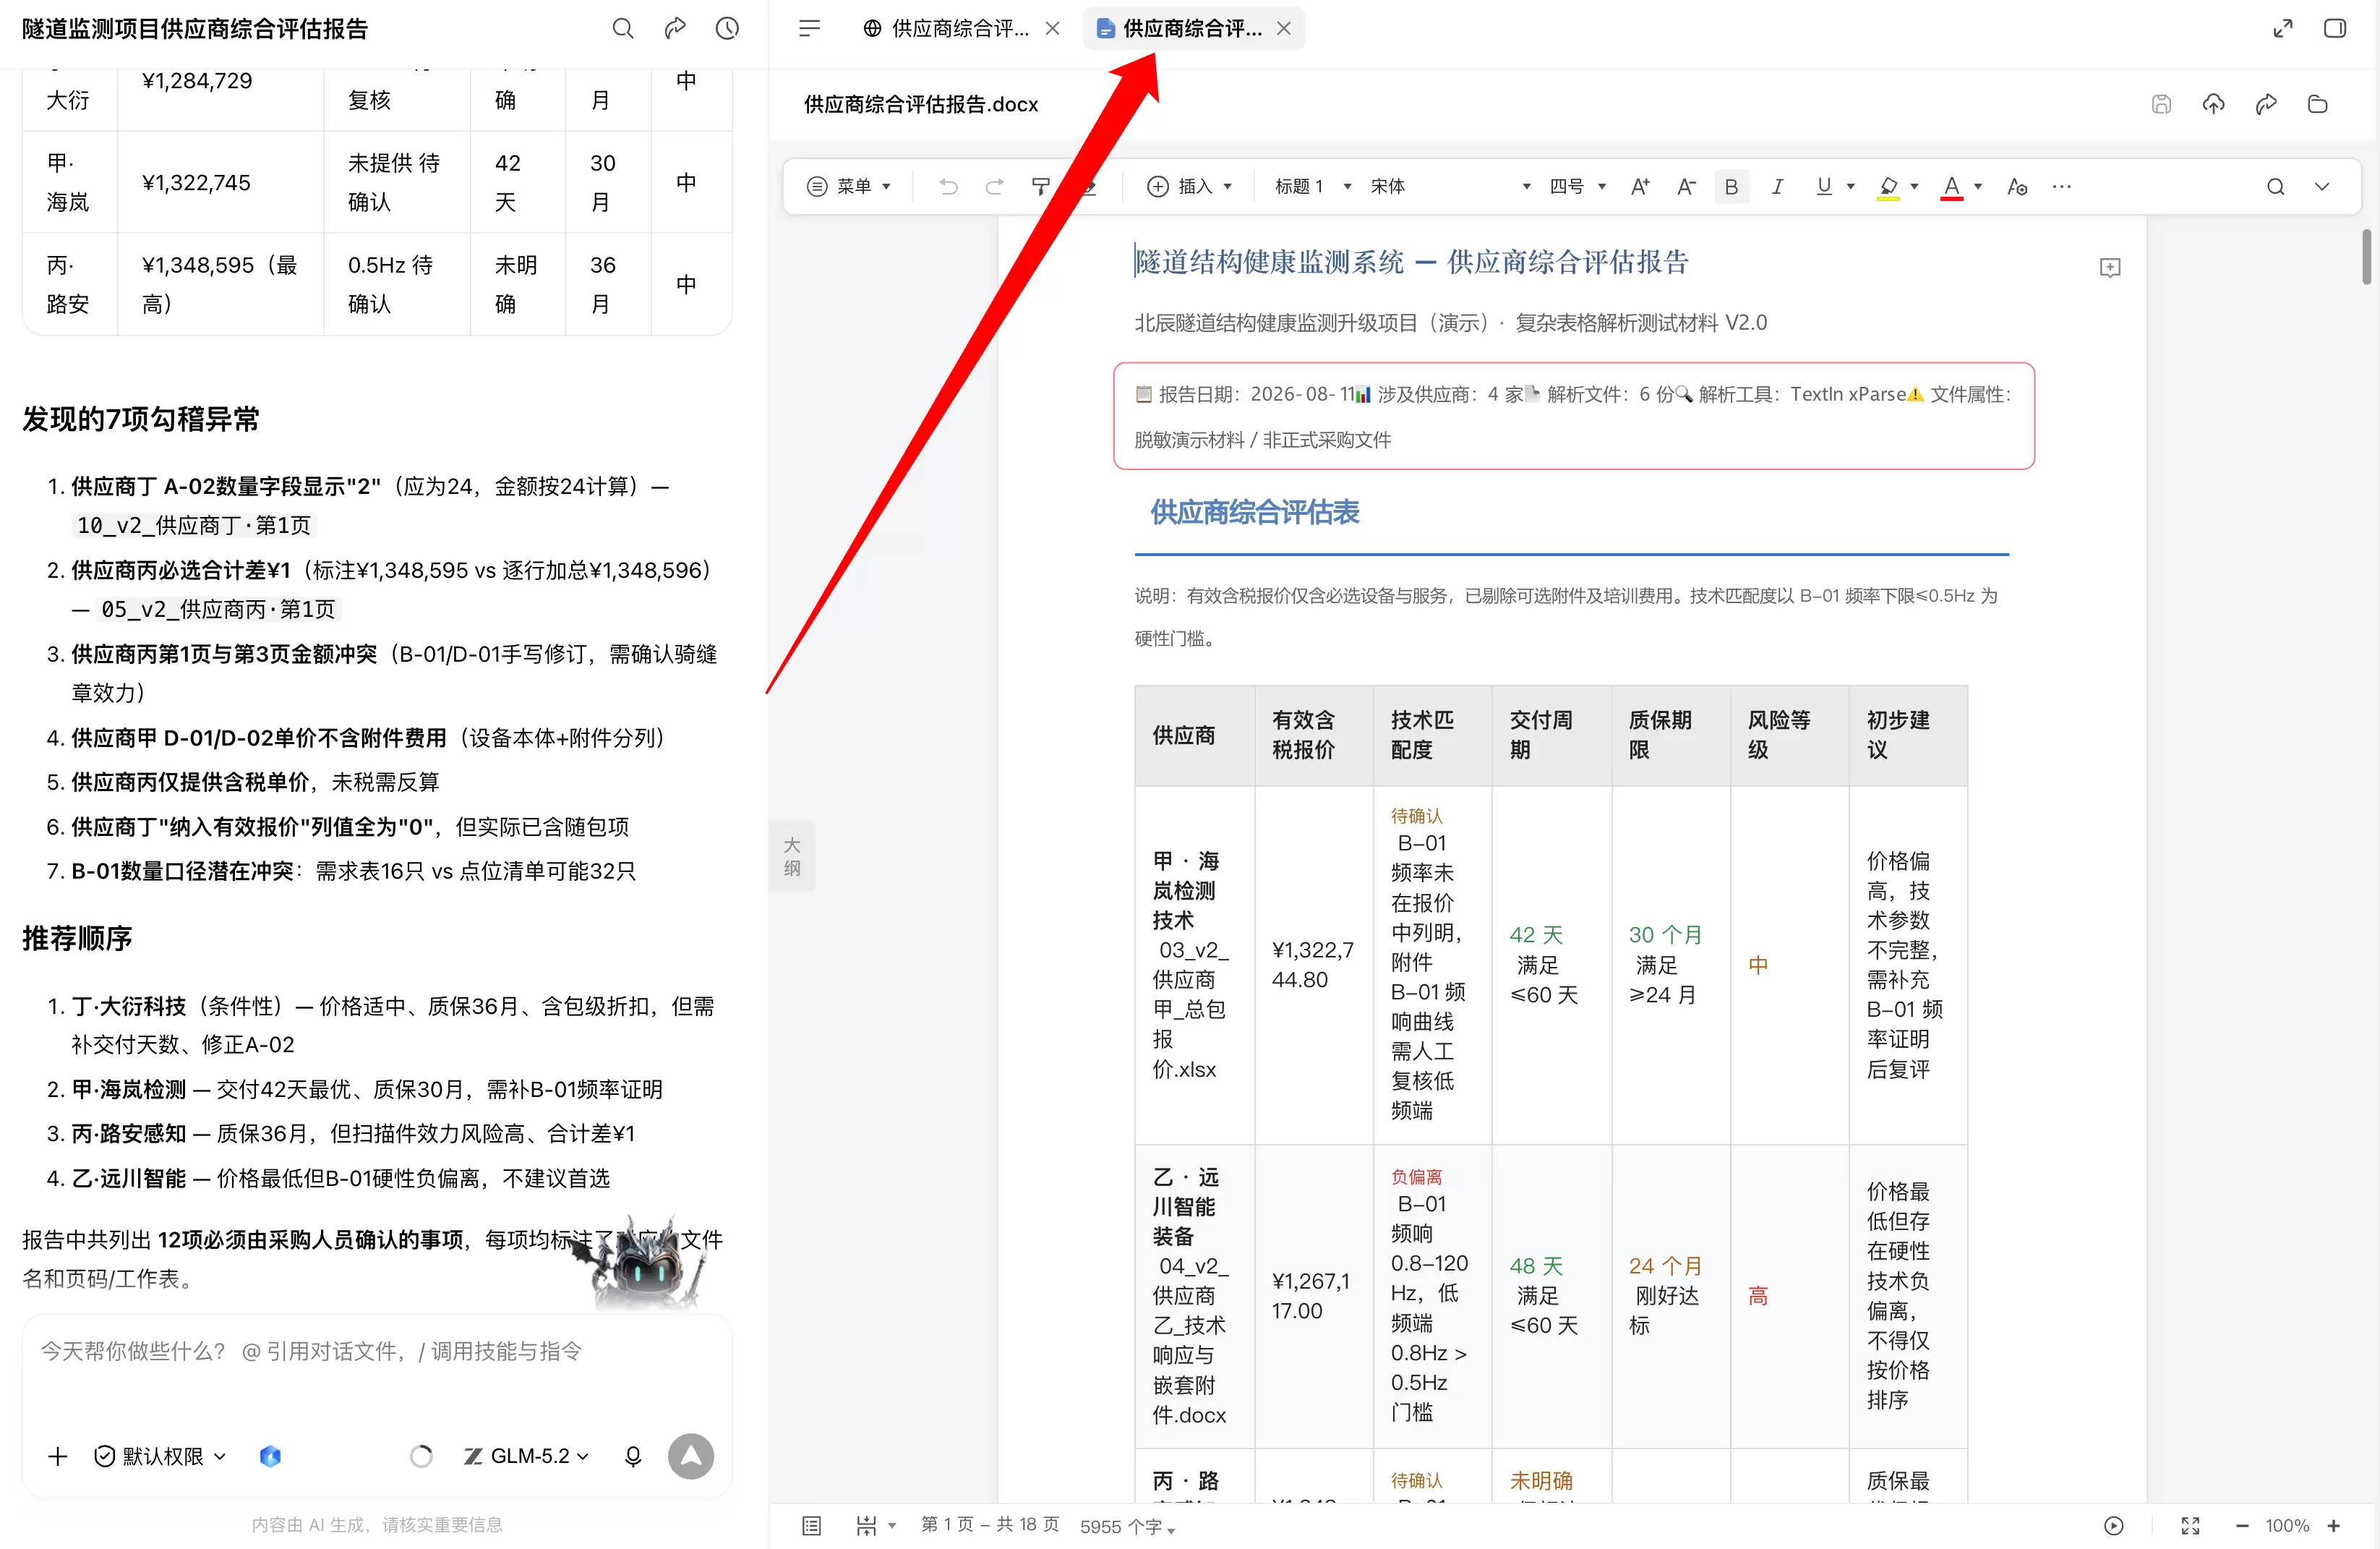Toggle the tab list sidebar icon

coord(809,28)
